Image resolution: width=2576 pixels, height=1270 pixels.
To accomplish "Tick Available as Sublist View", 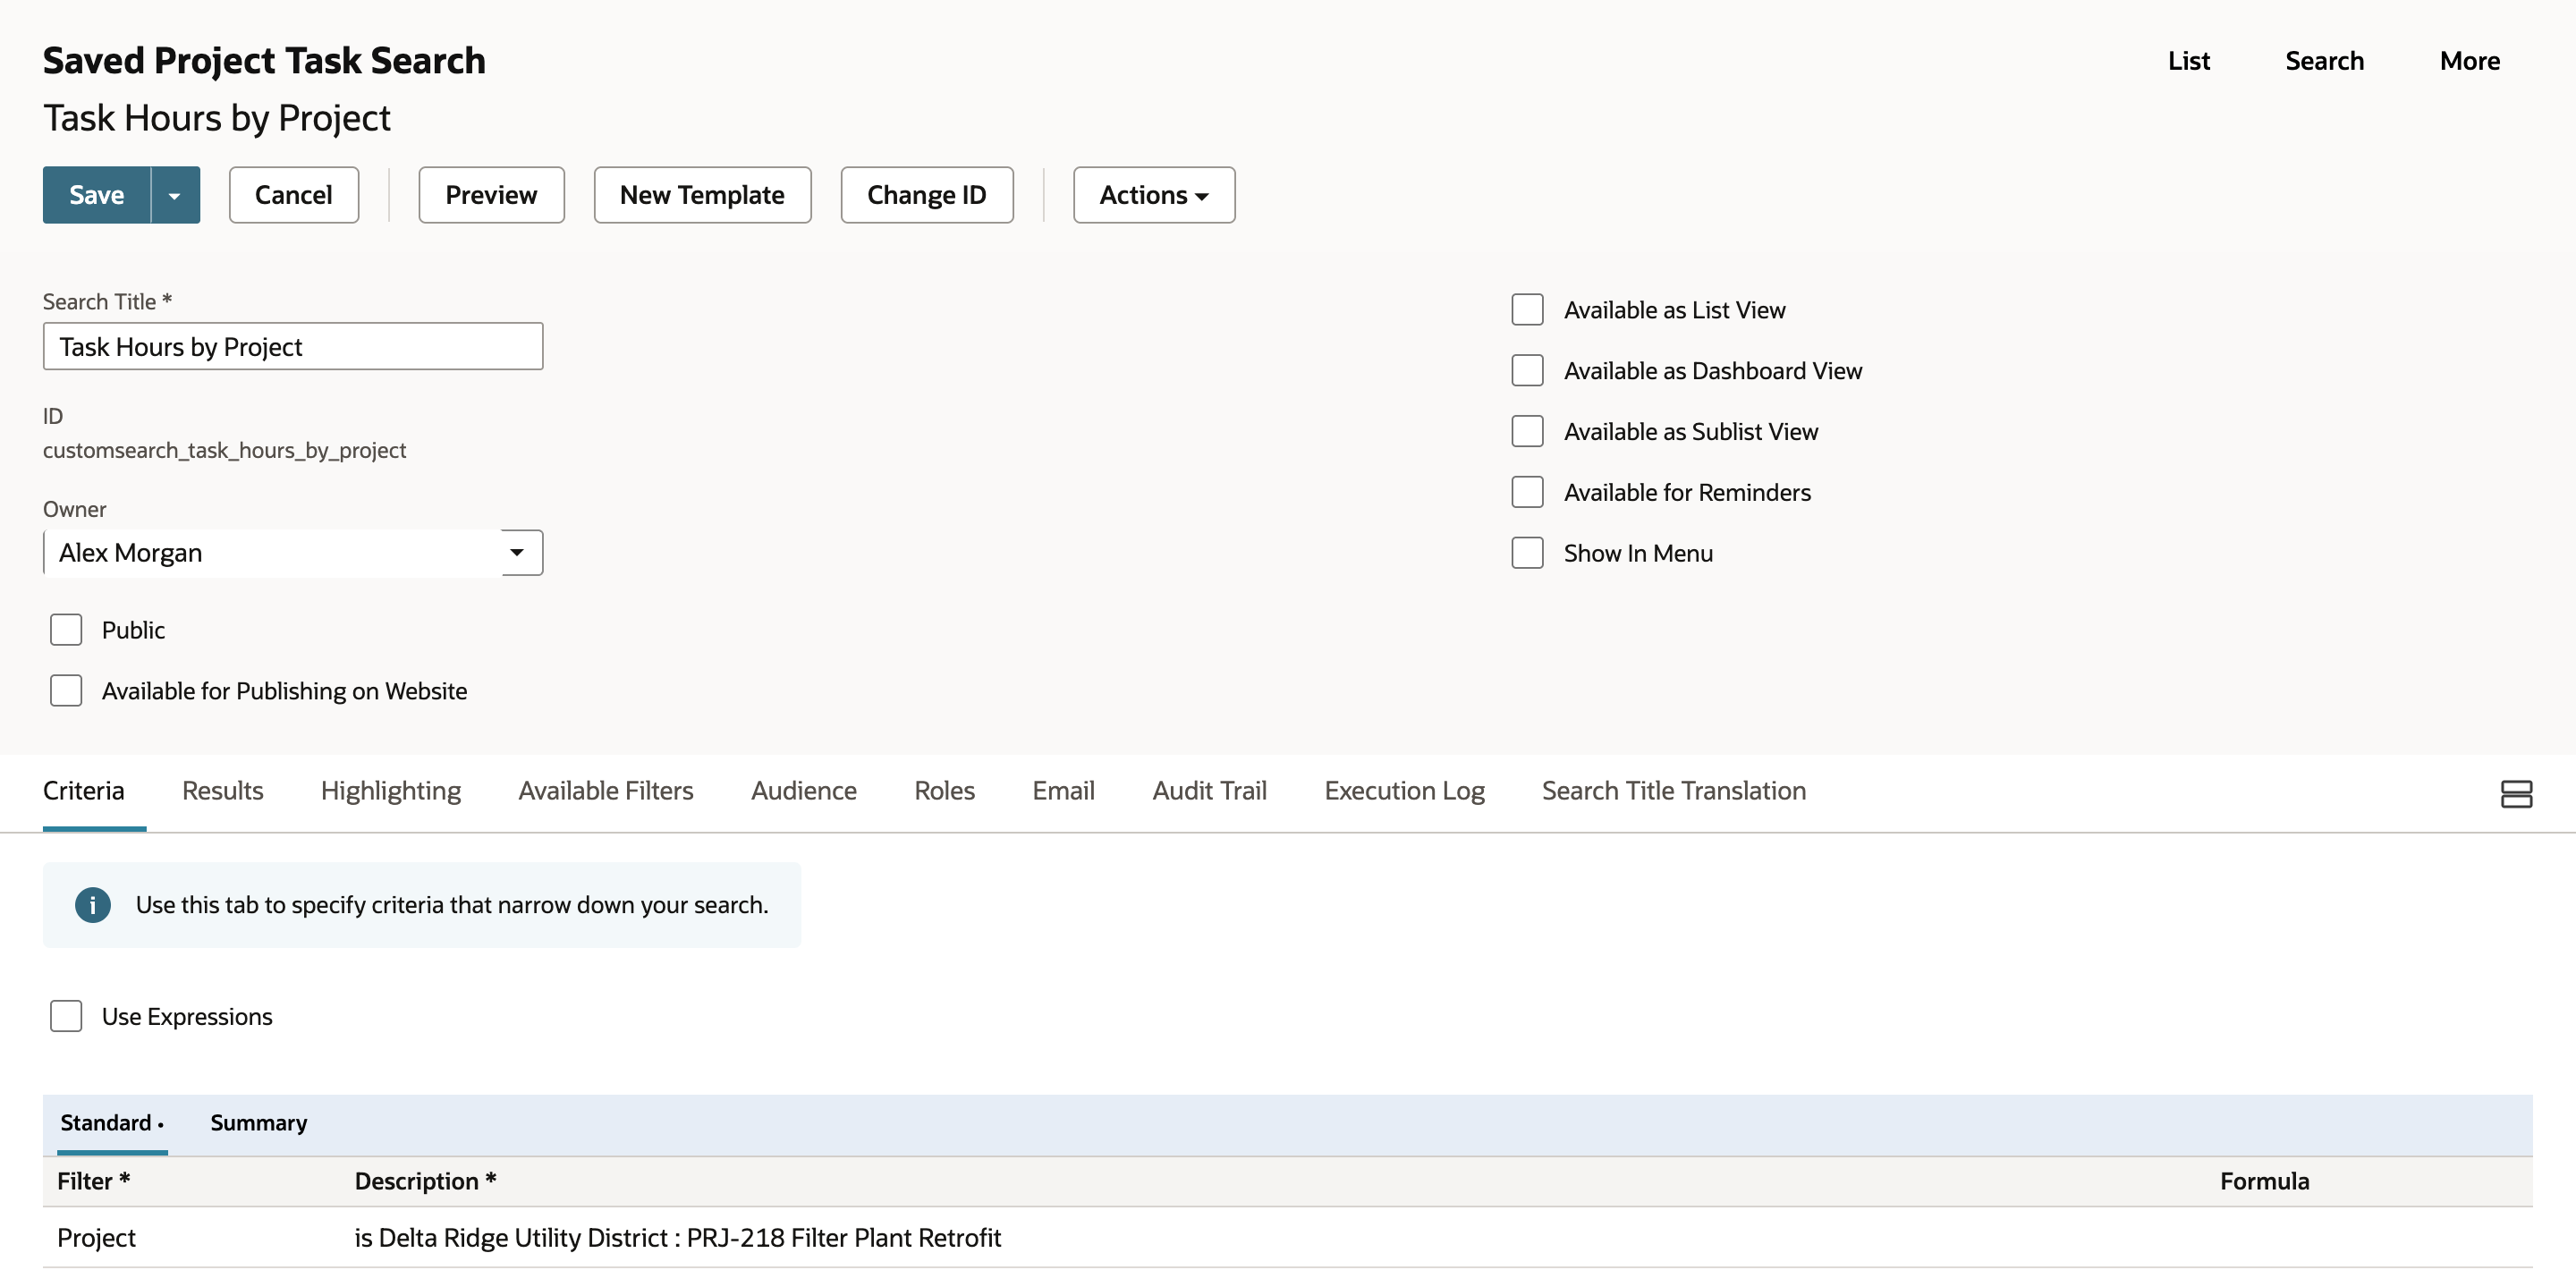I will point(1527,432).
